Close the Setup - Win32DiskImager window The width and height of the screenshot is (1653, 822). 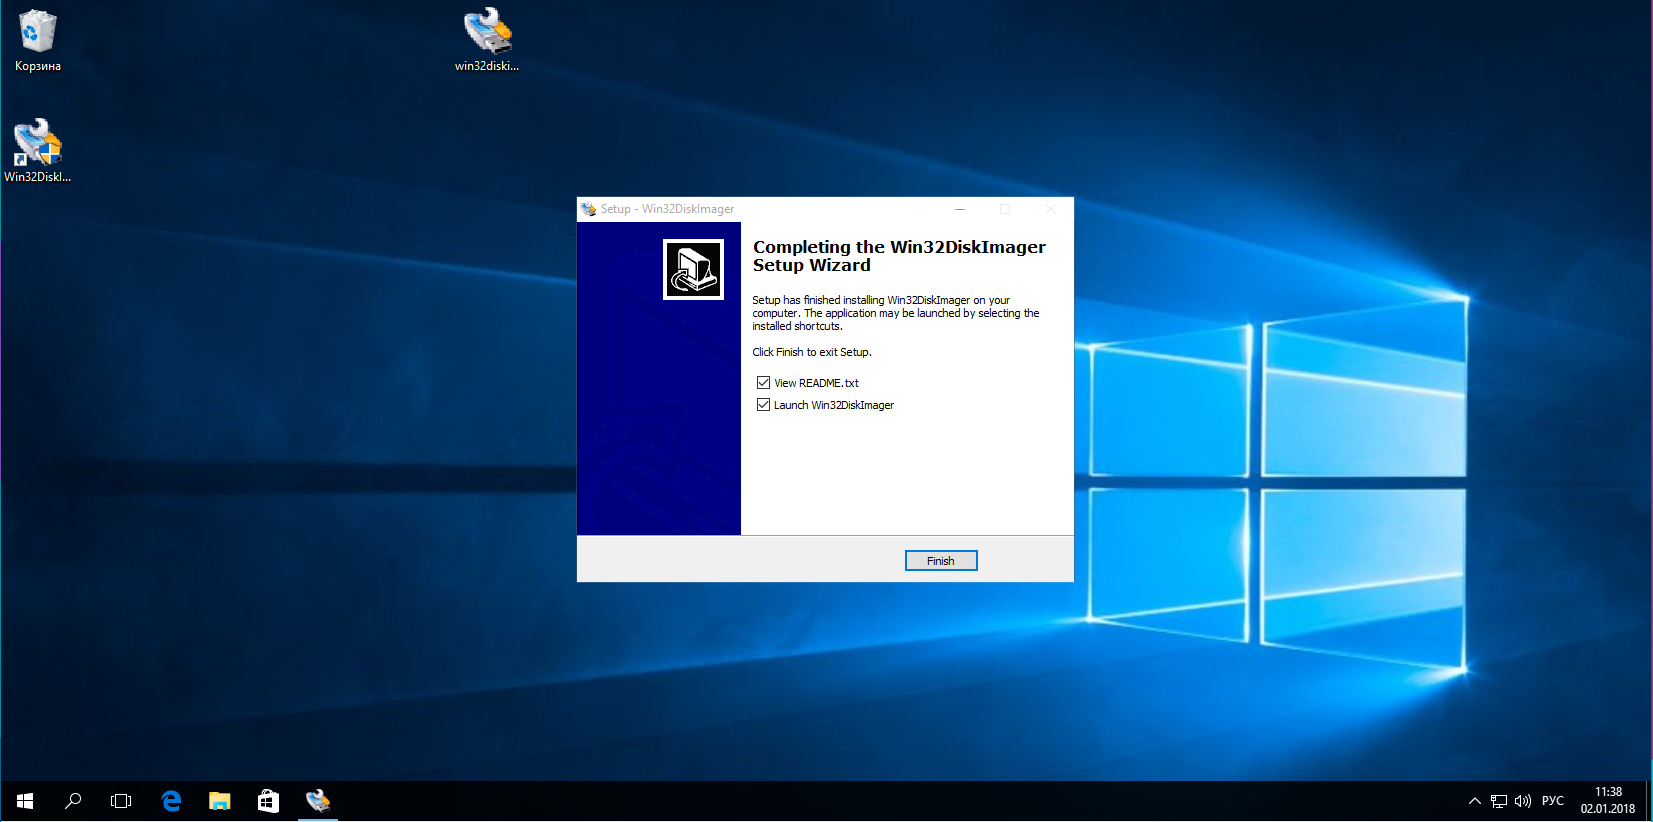(1051, 209)
